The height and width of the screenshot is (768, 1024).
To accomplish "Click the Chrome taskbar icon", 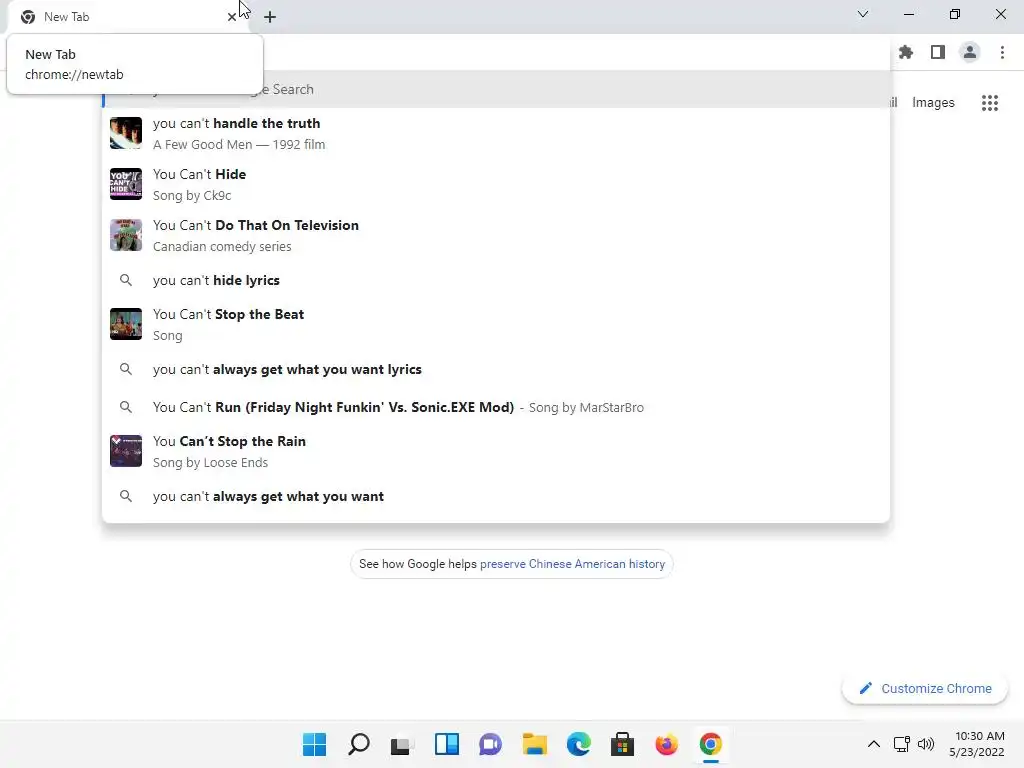I will (x=711, y=744).
